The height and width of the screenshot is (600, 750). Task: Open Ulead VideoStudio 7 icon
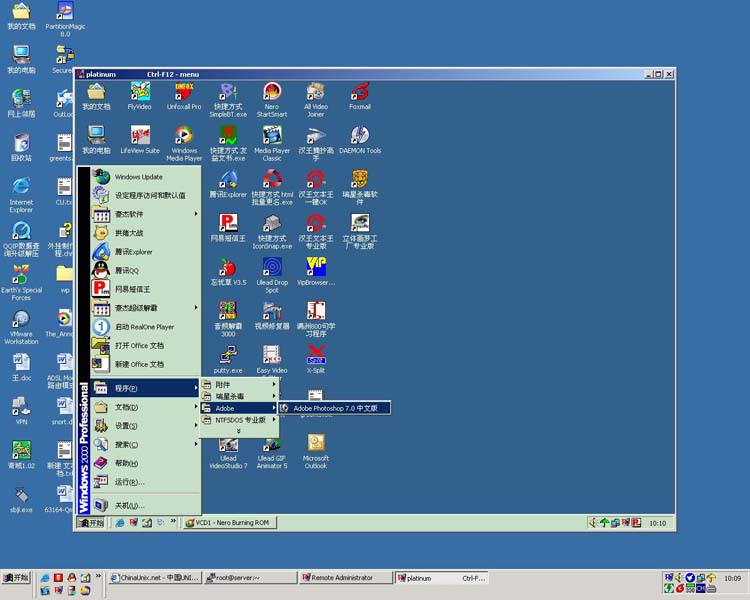(x=228, y=444)
